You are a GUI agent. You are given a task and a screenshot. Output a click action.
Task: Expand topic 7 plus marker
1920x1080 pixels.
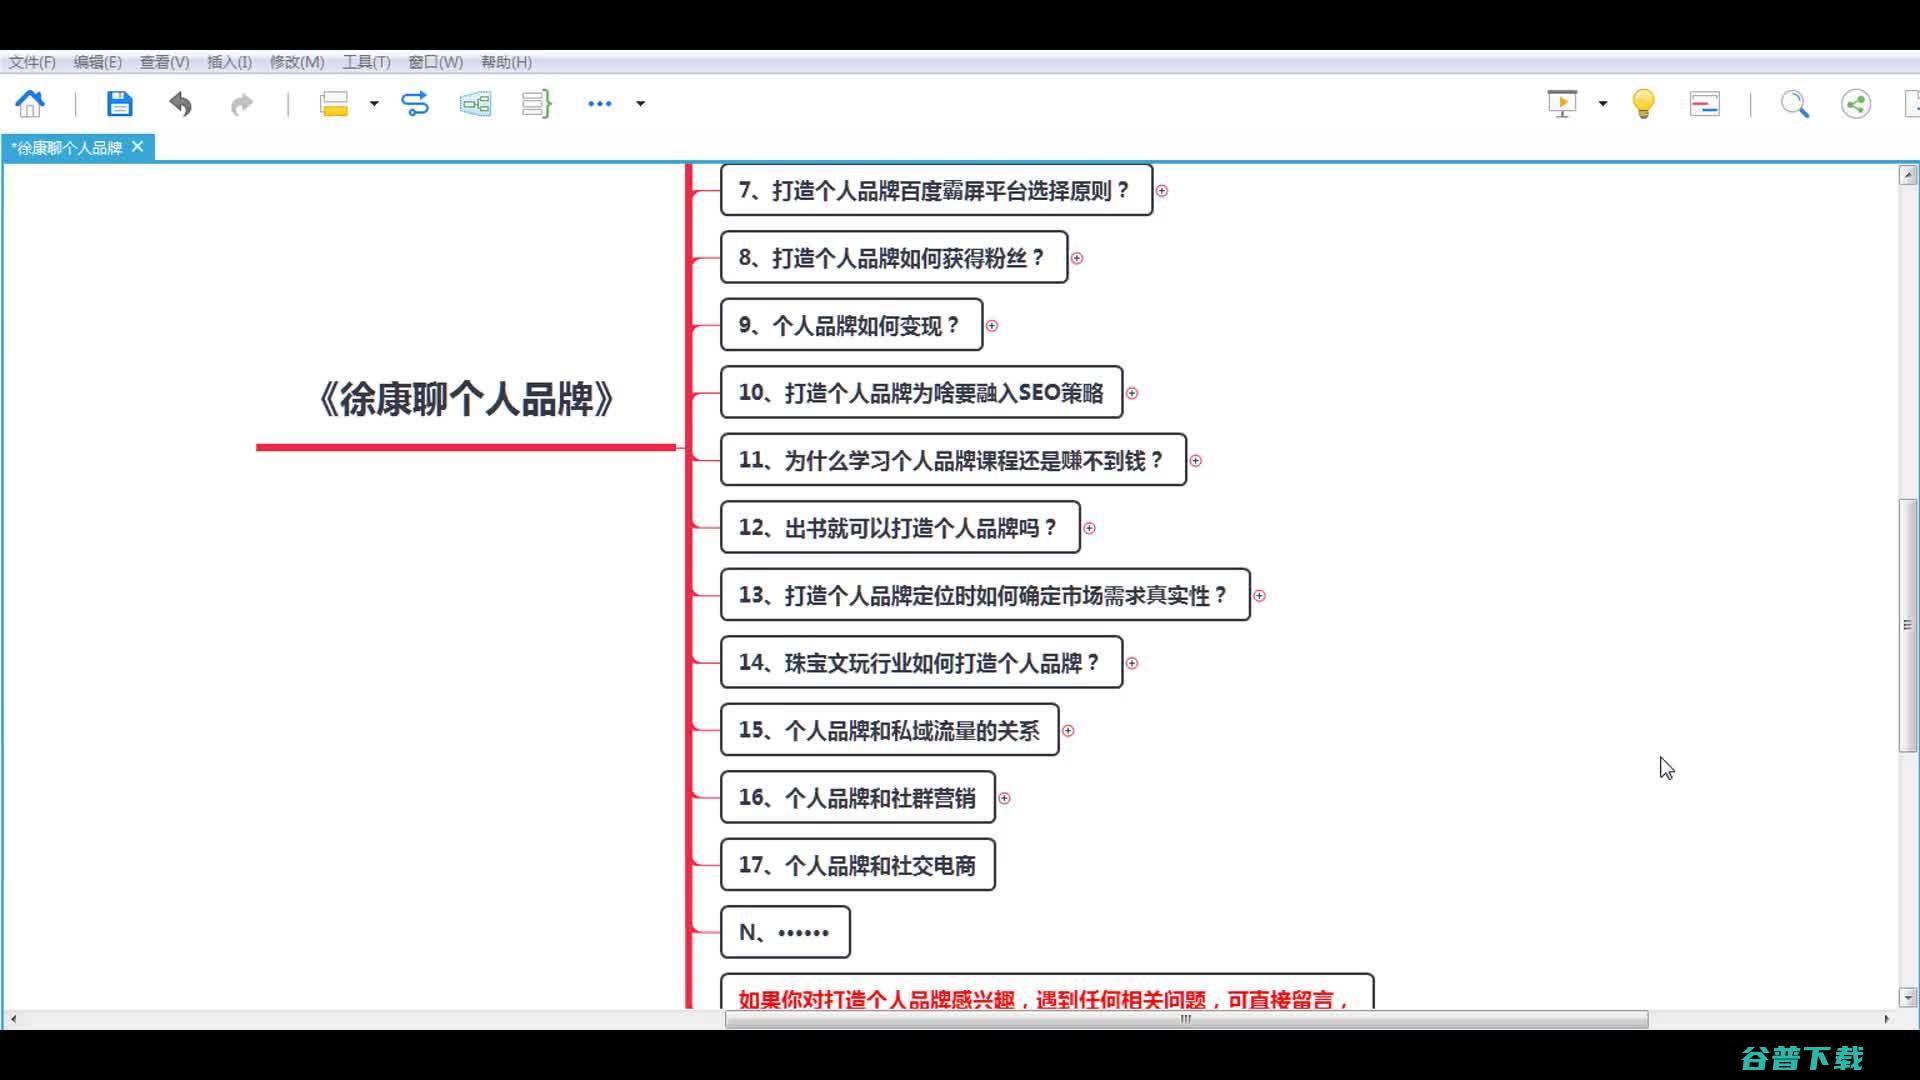coord(1162,190)
